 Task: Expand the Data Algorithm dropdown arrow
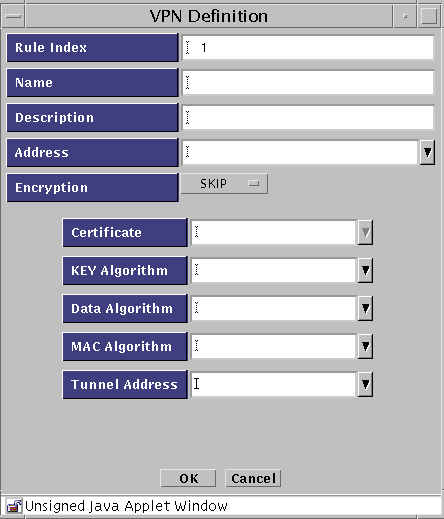tap(365, 308)
